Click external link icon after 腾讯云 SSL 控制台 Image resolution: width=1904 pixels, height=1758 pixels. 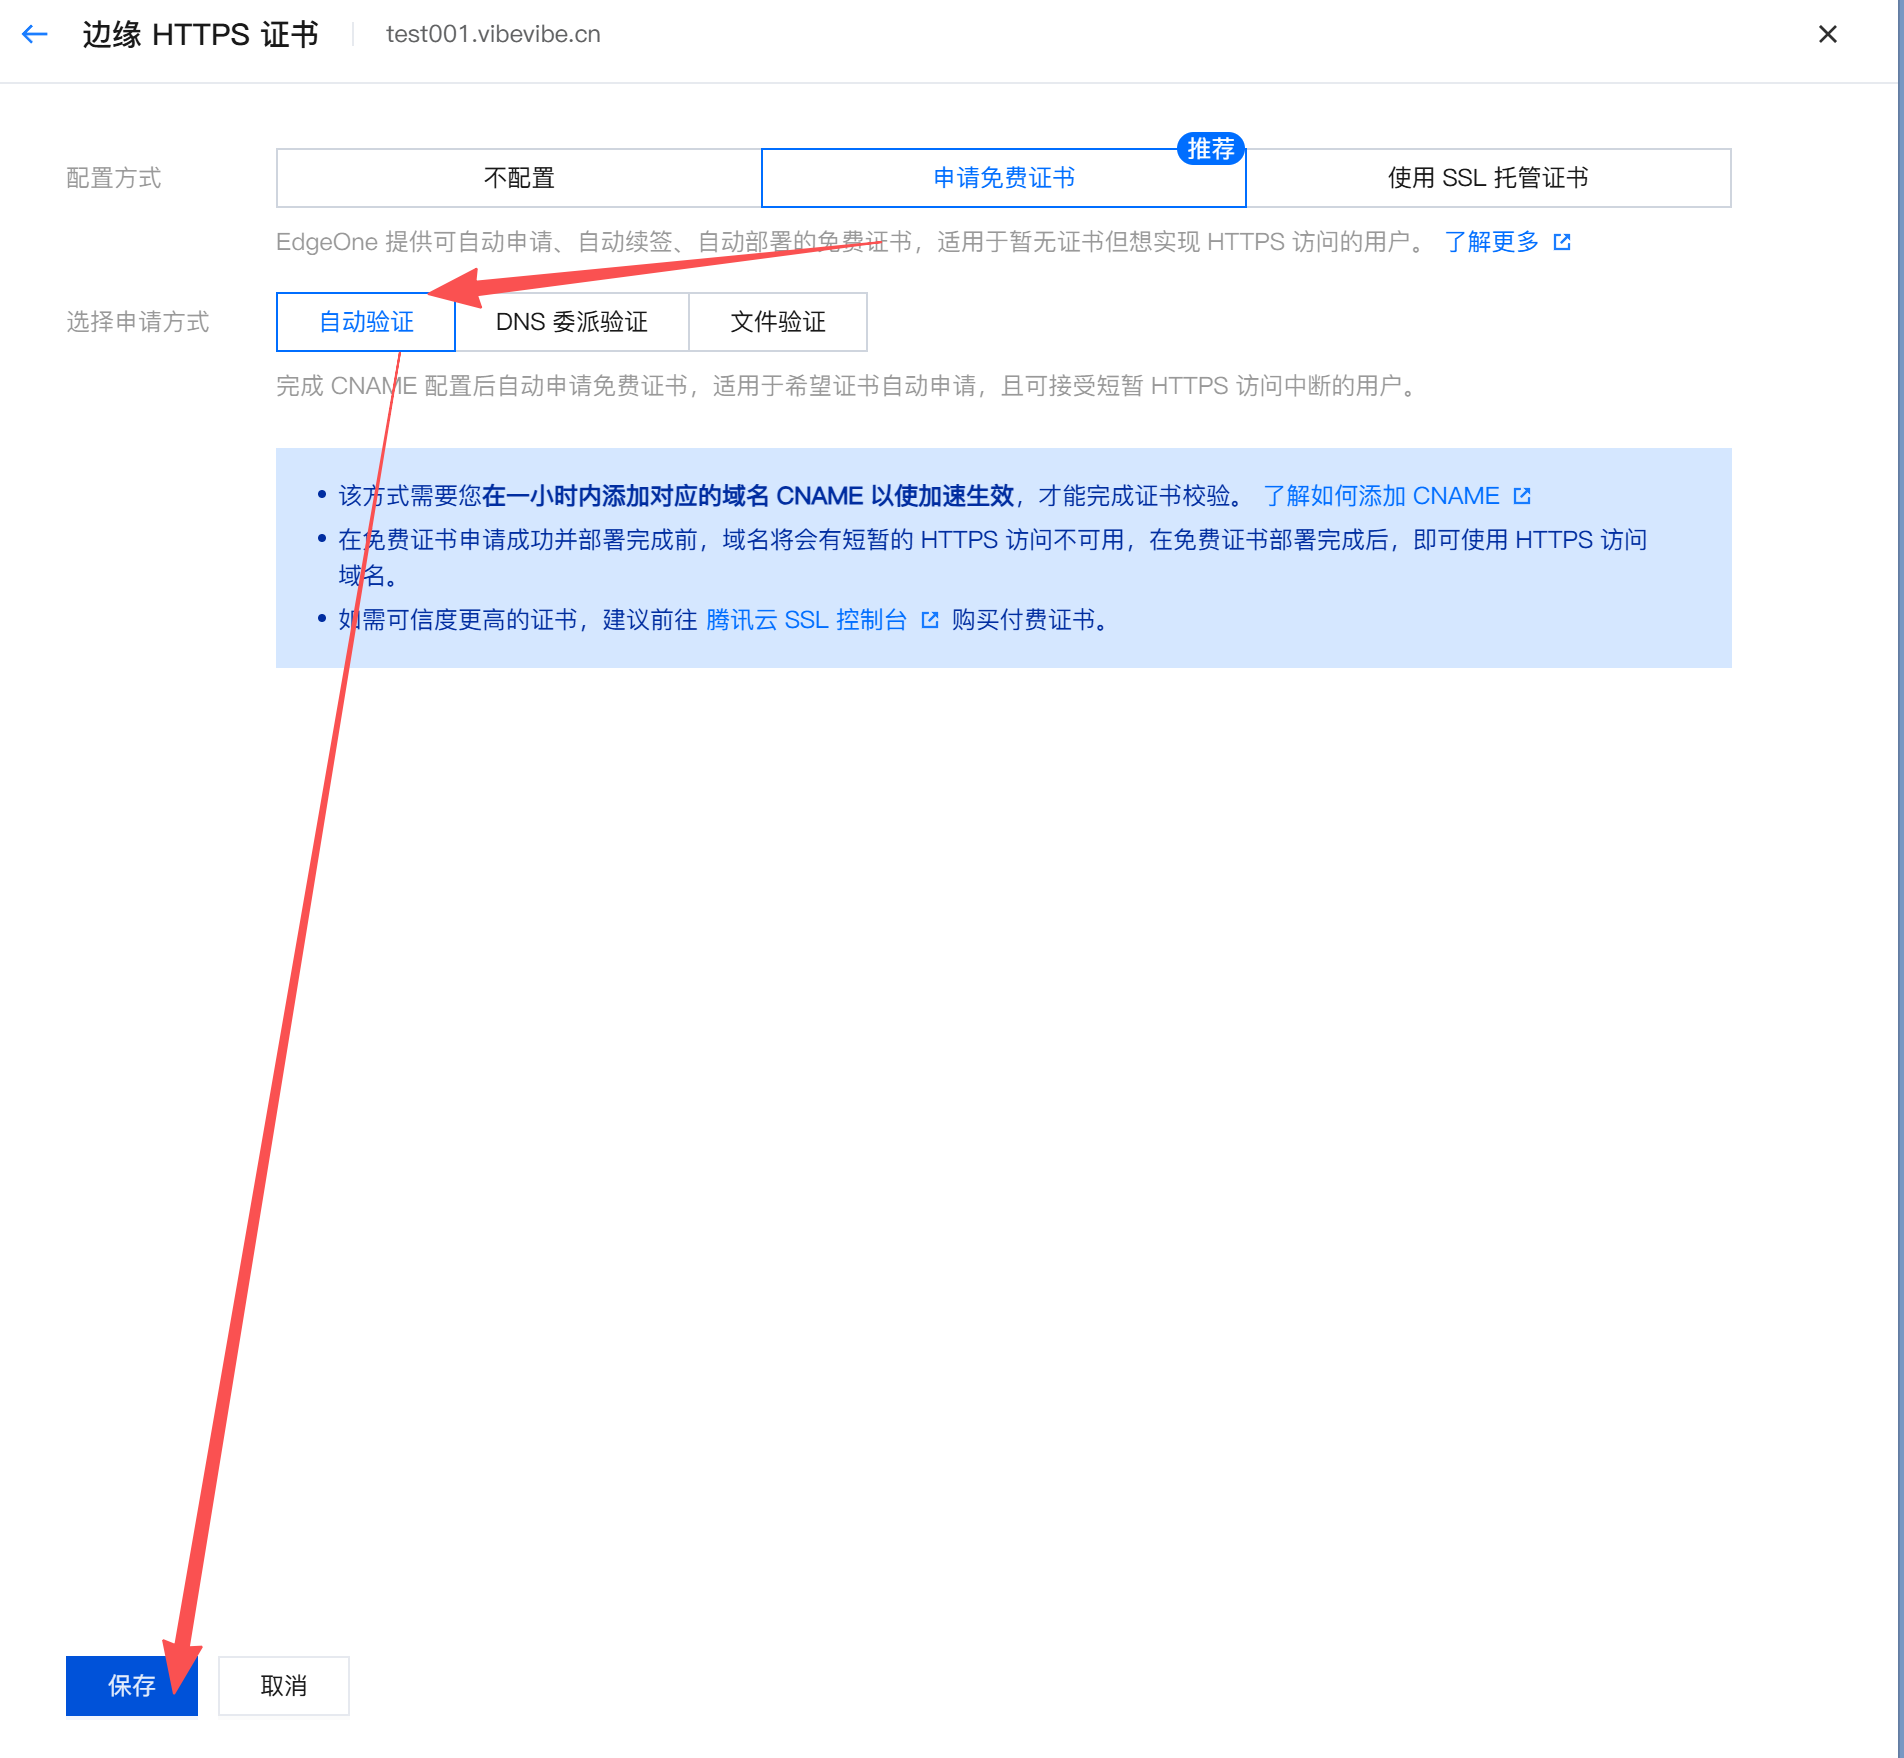pyautogui.click(x=930, y=620)
